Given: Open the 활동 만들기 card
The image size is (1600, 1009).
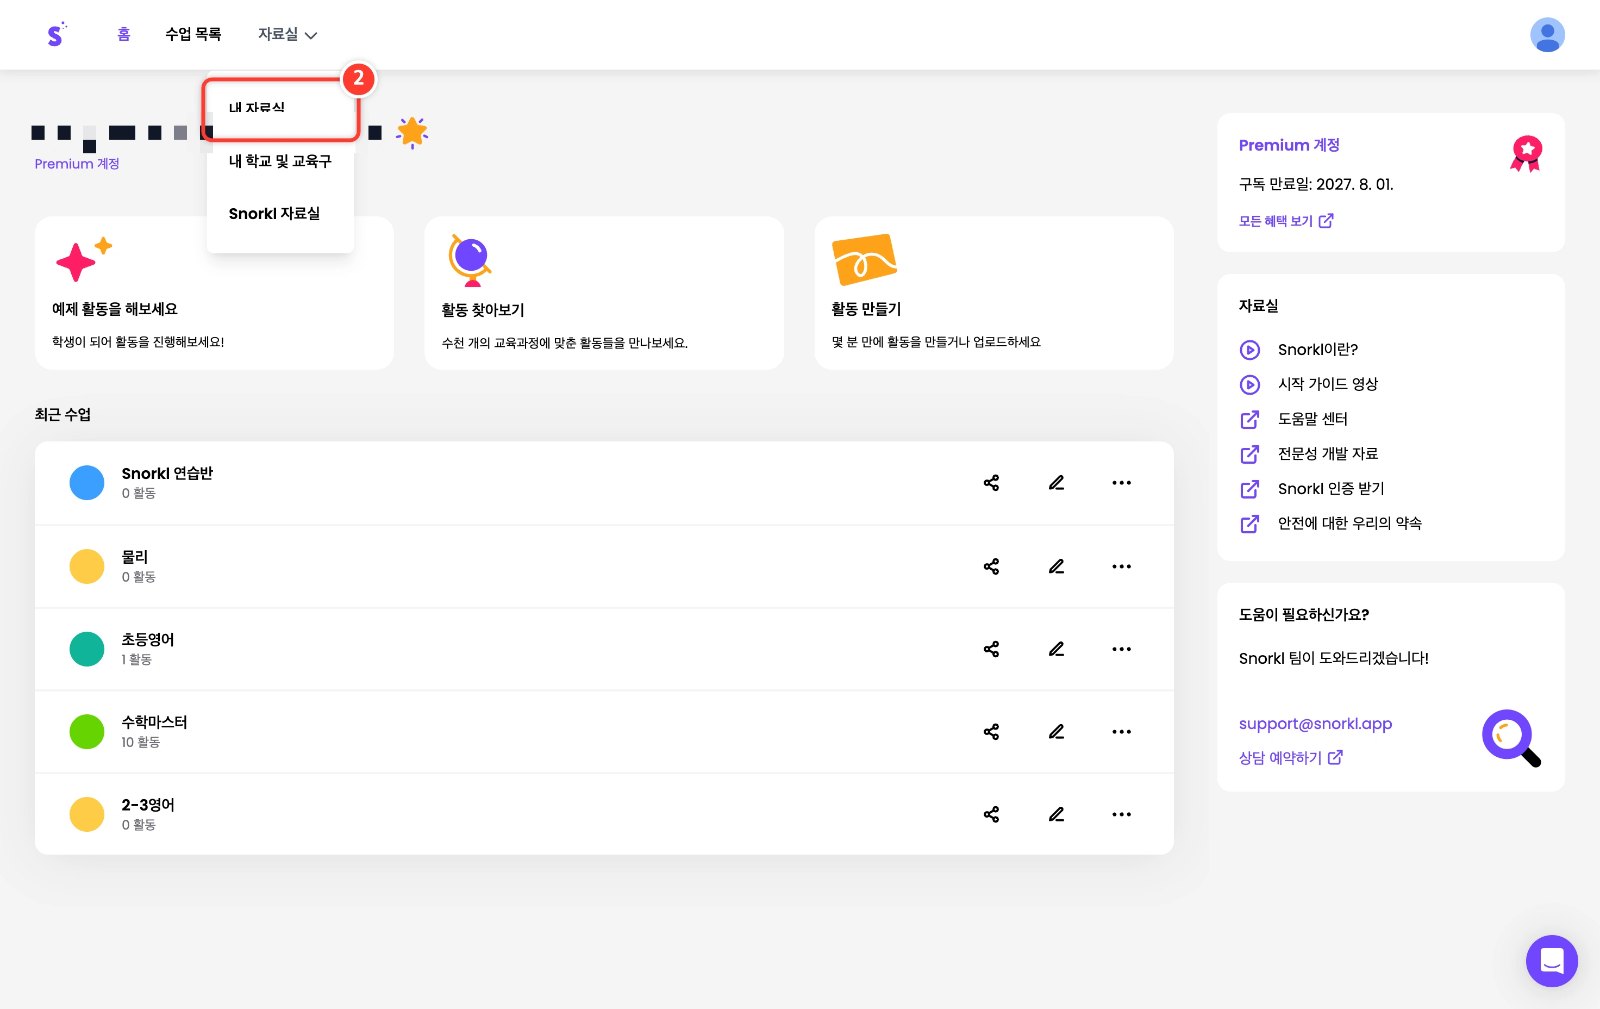Looking at the screenshot, I should click(x=994, y=293).
